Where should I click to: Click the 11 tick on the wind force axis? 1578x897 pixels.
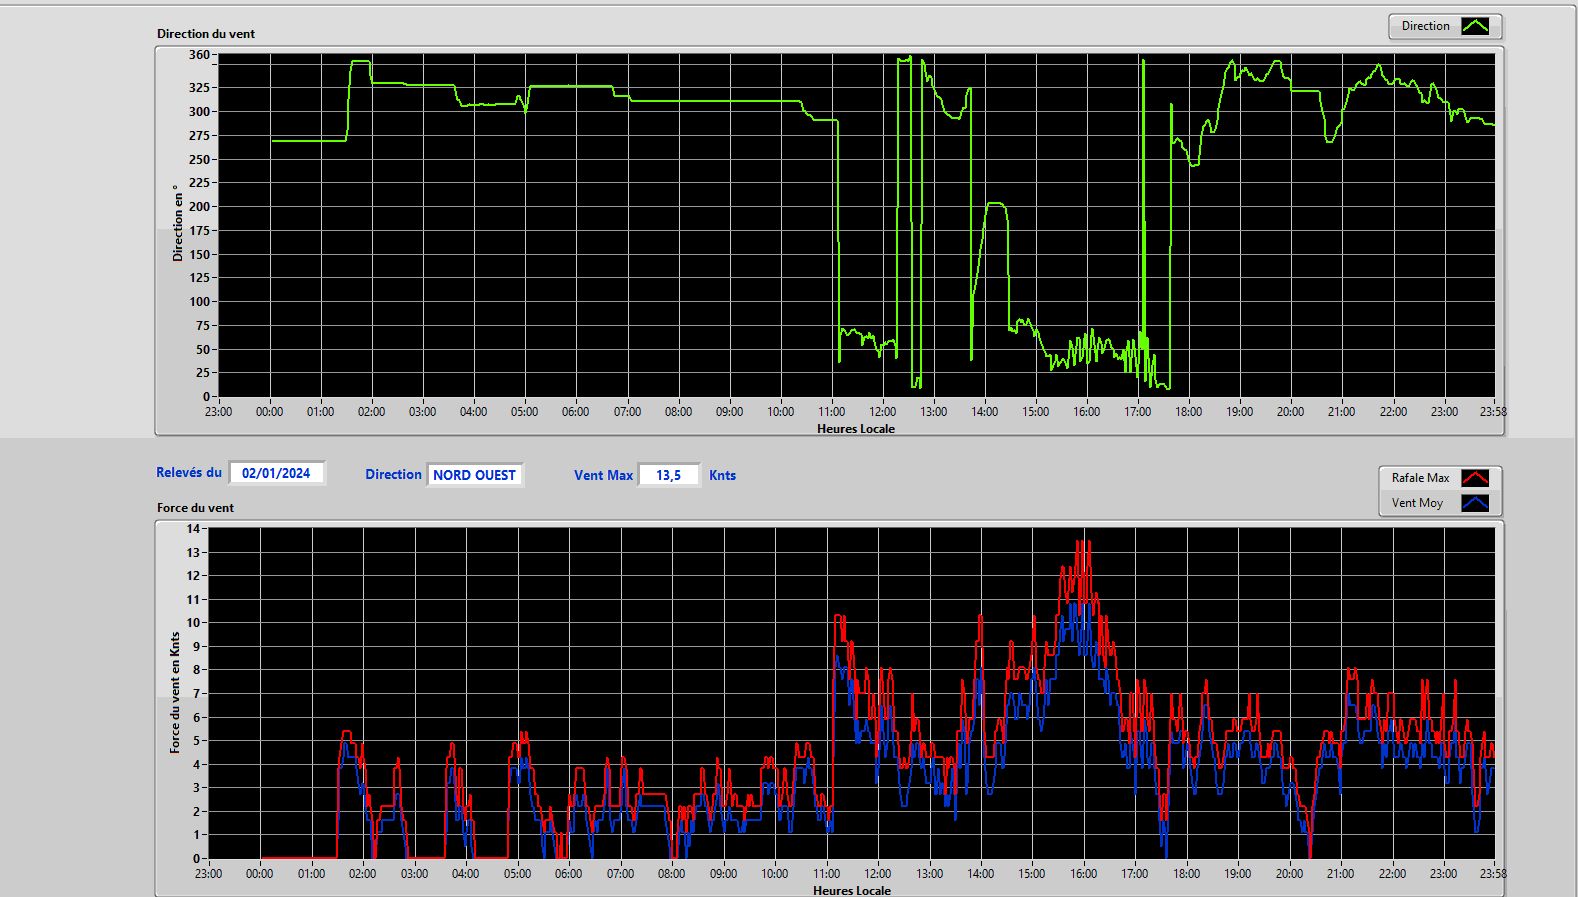tap(193, 600)
